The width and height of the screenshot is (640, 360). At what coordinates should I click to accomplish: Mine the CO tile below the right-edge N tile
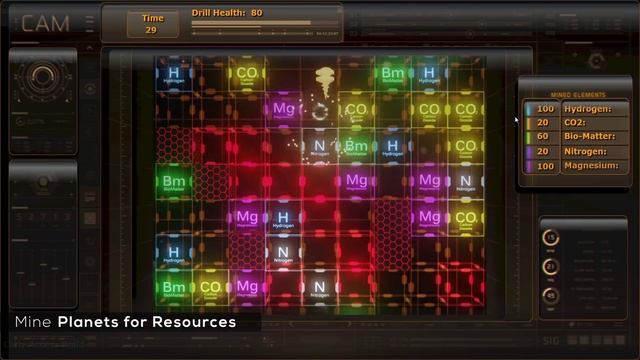tap(466, 218)
